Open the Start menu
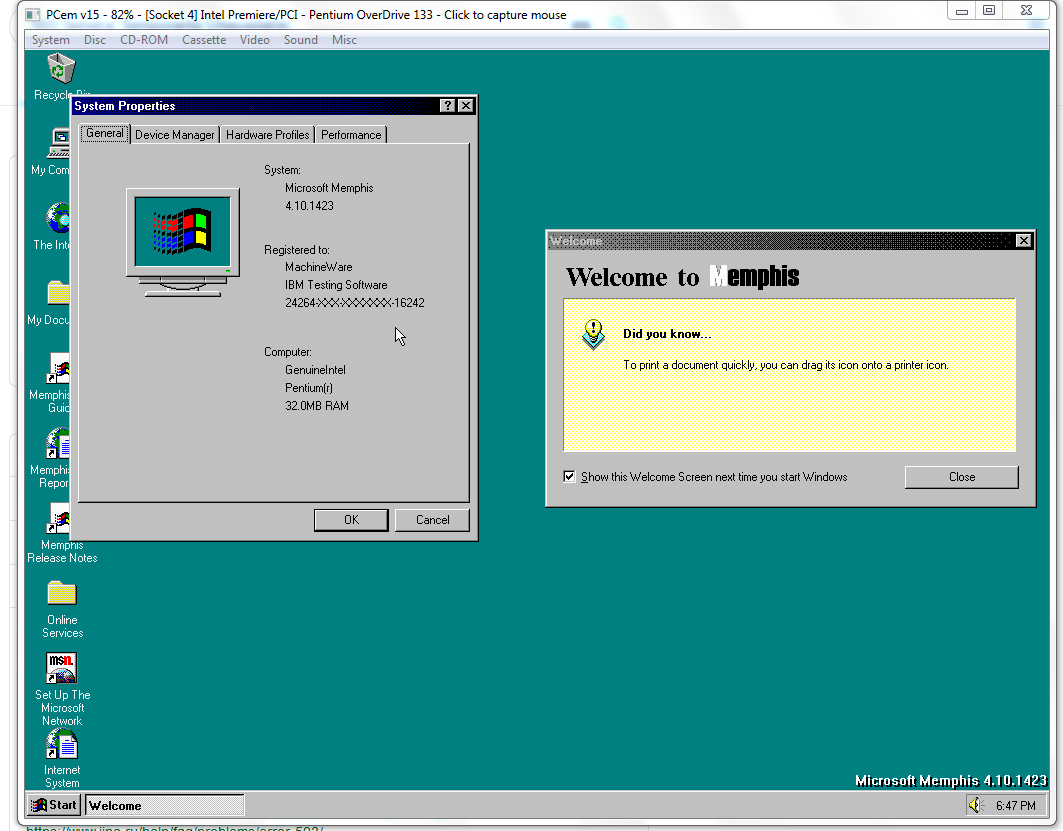Viewport: 1063px width, 831px height. (54, 805)
